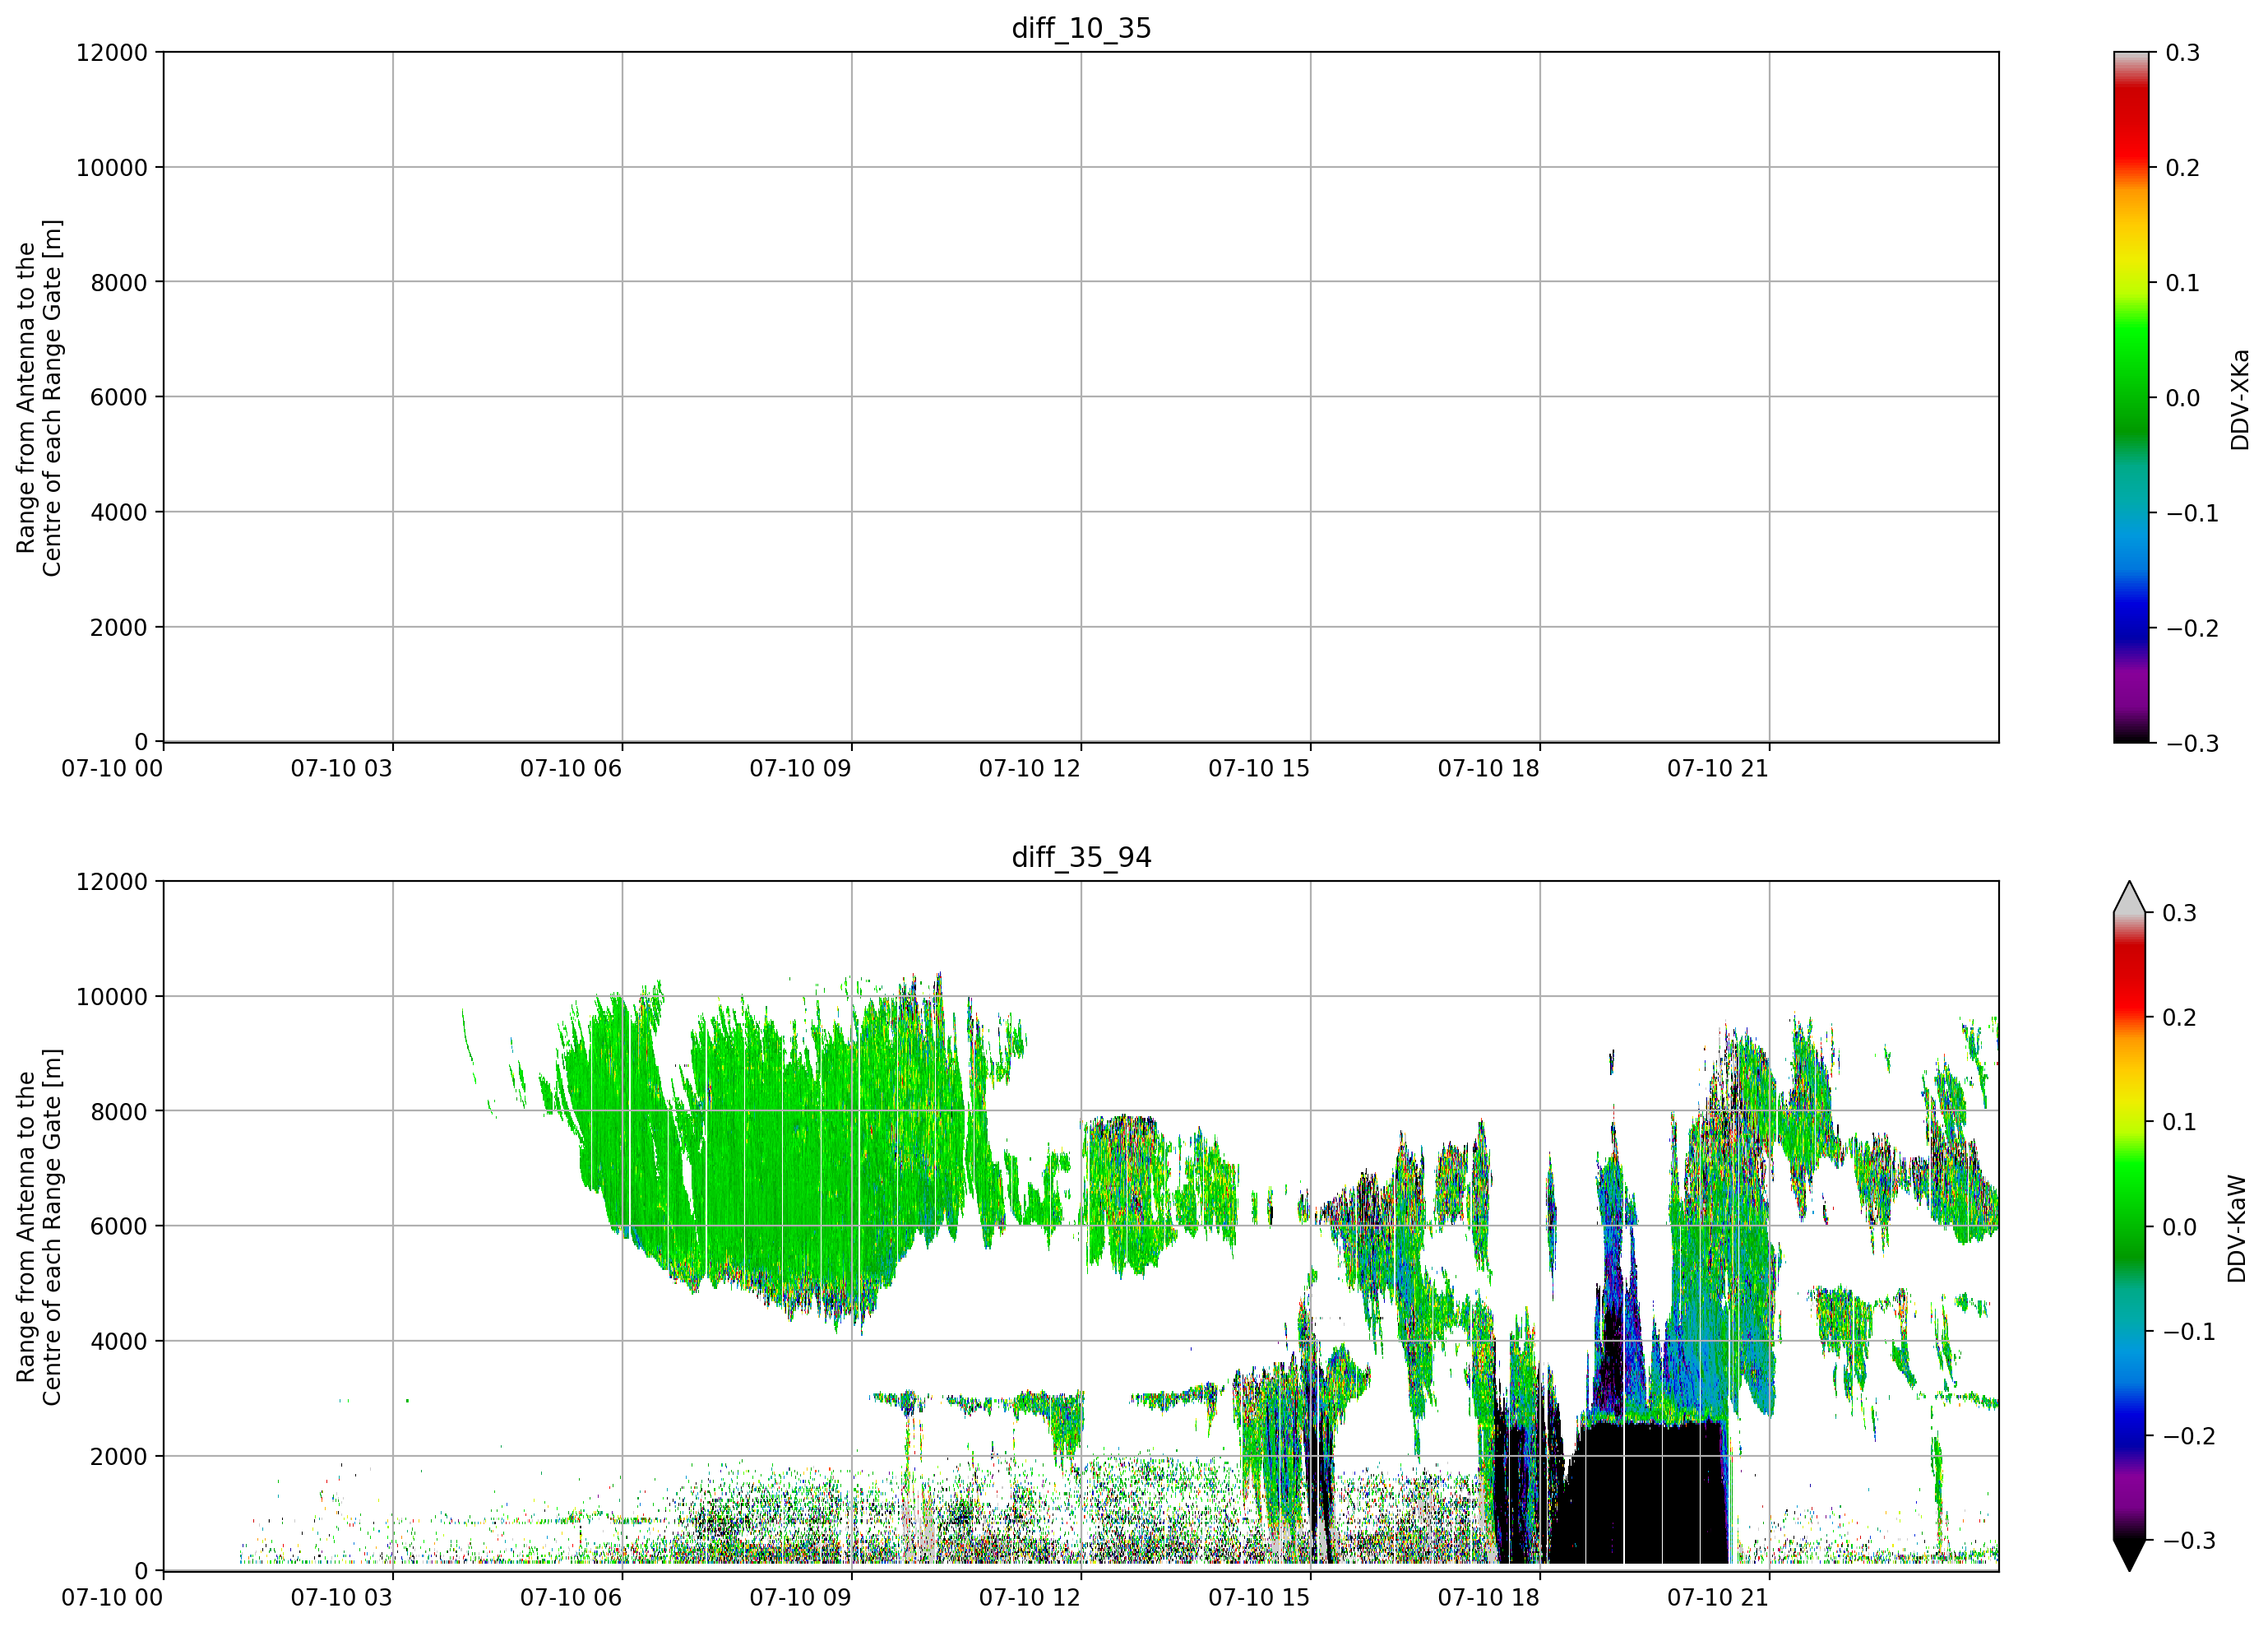The width and height of the screenshot is (2268, 1627).
Task: Click the 0.0 tick on the DDV-KaW colorbar
Action: tap(2180, 1227)
